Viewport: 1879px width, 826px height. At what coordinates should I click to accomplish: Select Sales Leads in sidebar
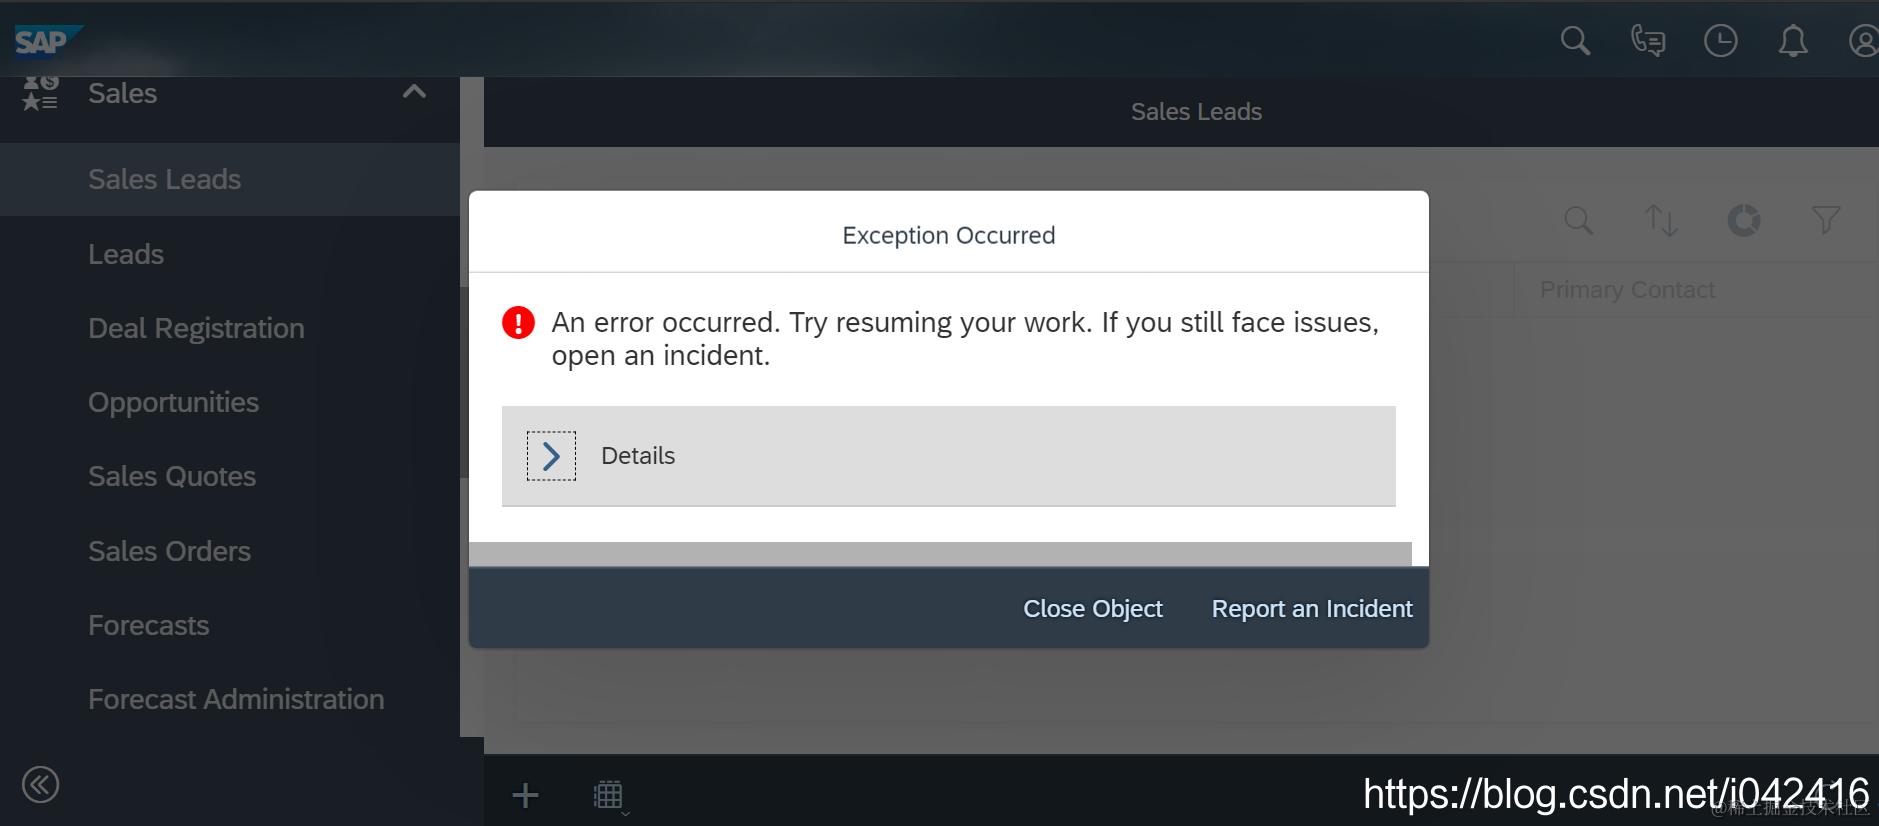pyautogui.click(x=230, y=179)
